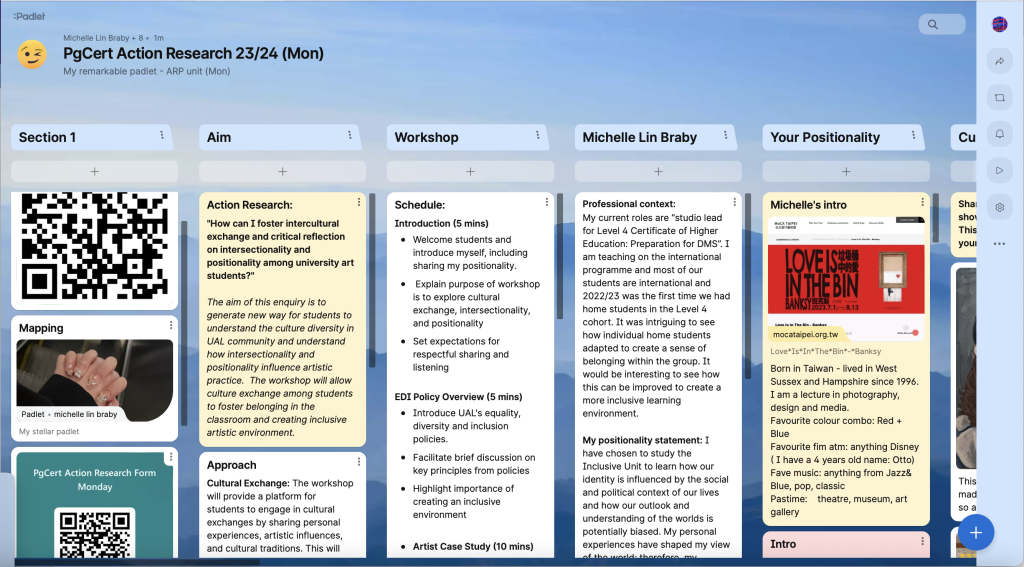Click the 'Action Research:' post heading
Screen dimensions: 1024x567
click(249, 205)
